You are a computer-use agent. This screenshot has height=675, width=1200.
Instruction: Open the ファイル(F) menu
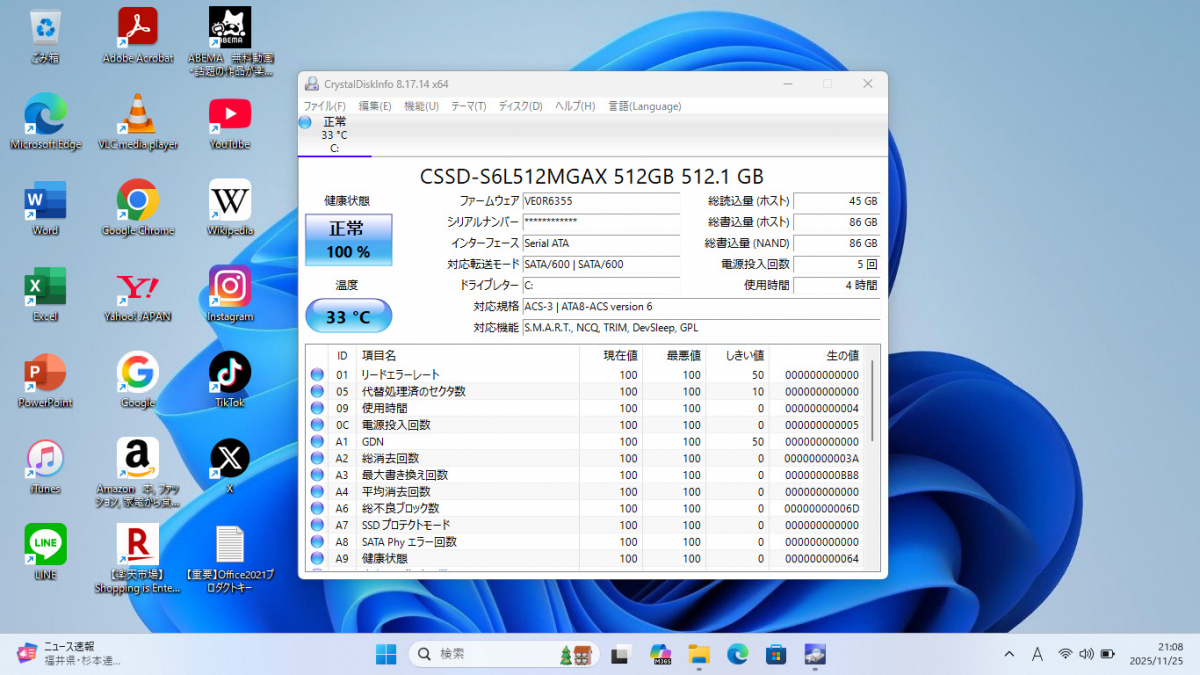pos(325,106)
